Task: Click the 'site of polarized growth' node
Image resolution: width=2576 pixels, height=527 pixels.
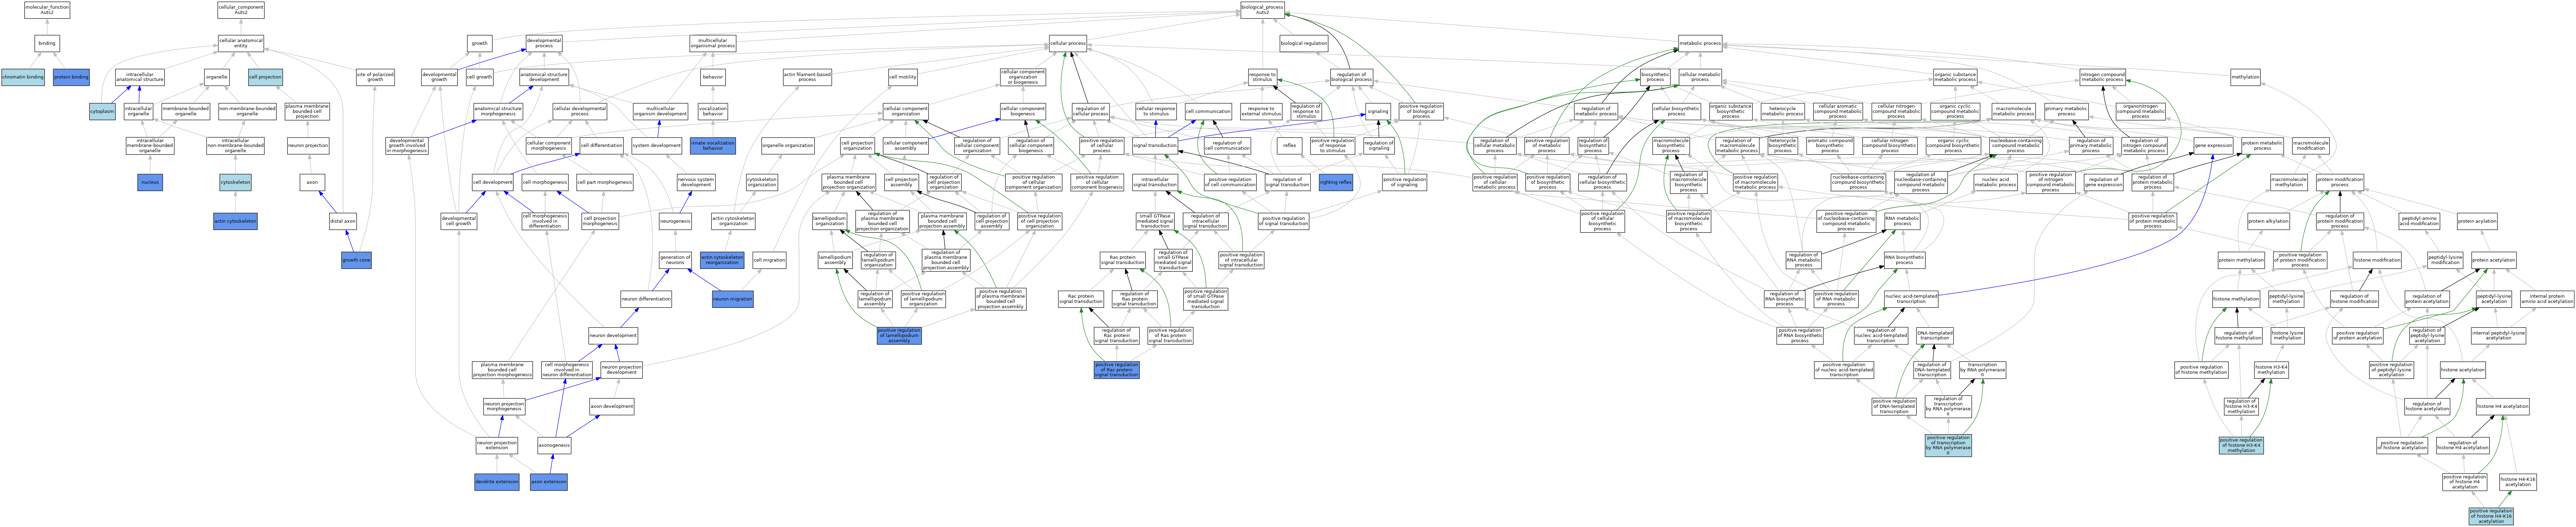Action: point(375,77)
